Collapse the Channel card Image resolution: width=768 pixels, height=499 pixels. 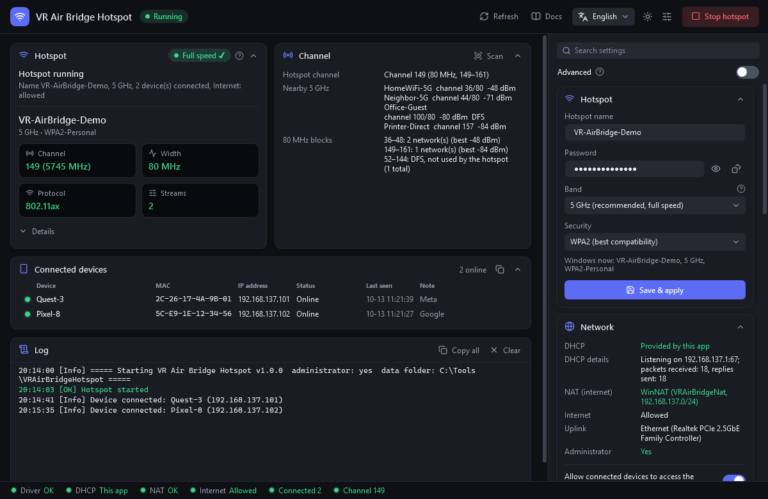[x=518, y=56]
